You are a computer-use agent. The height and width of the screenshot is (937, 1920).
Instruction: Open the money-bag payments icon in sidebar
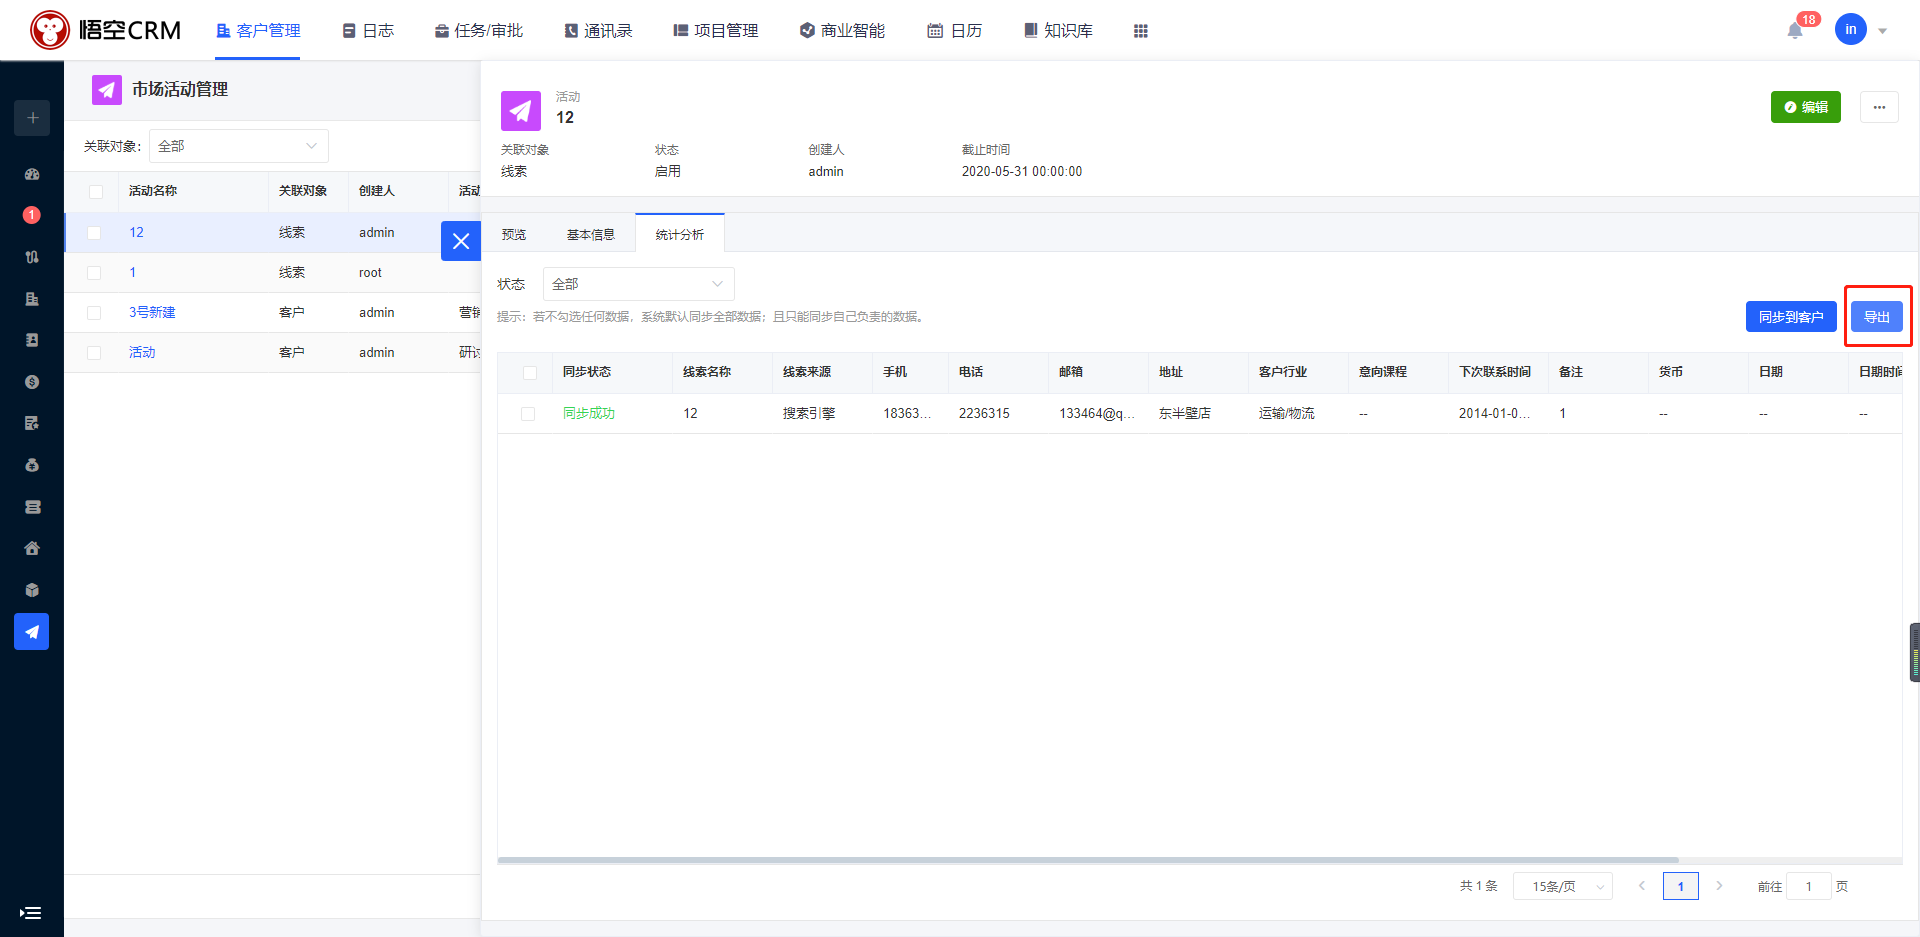point(32,465)
